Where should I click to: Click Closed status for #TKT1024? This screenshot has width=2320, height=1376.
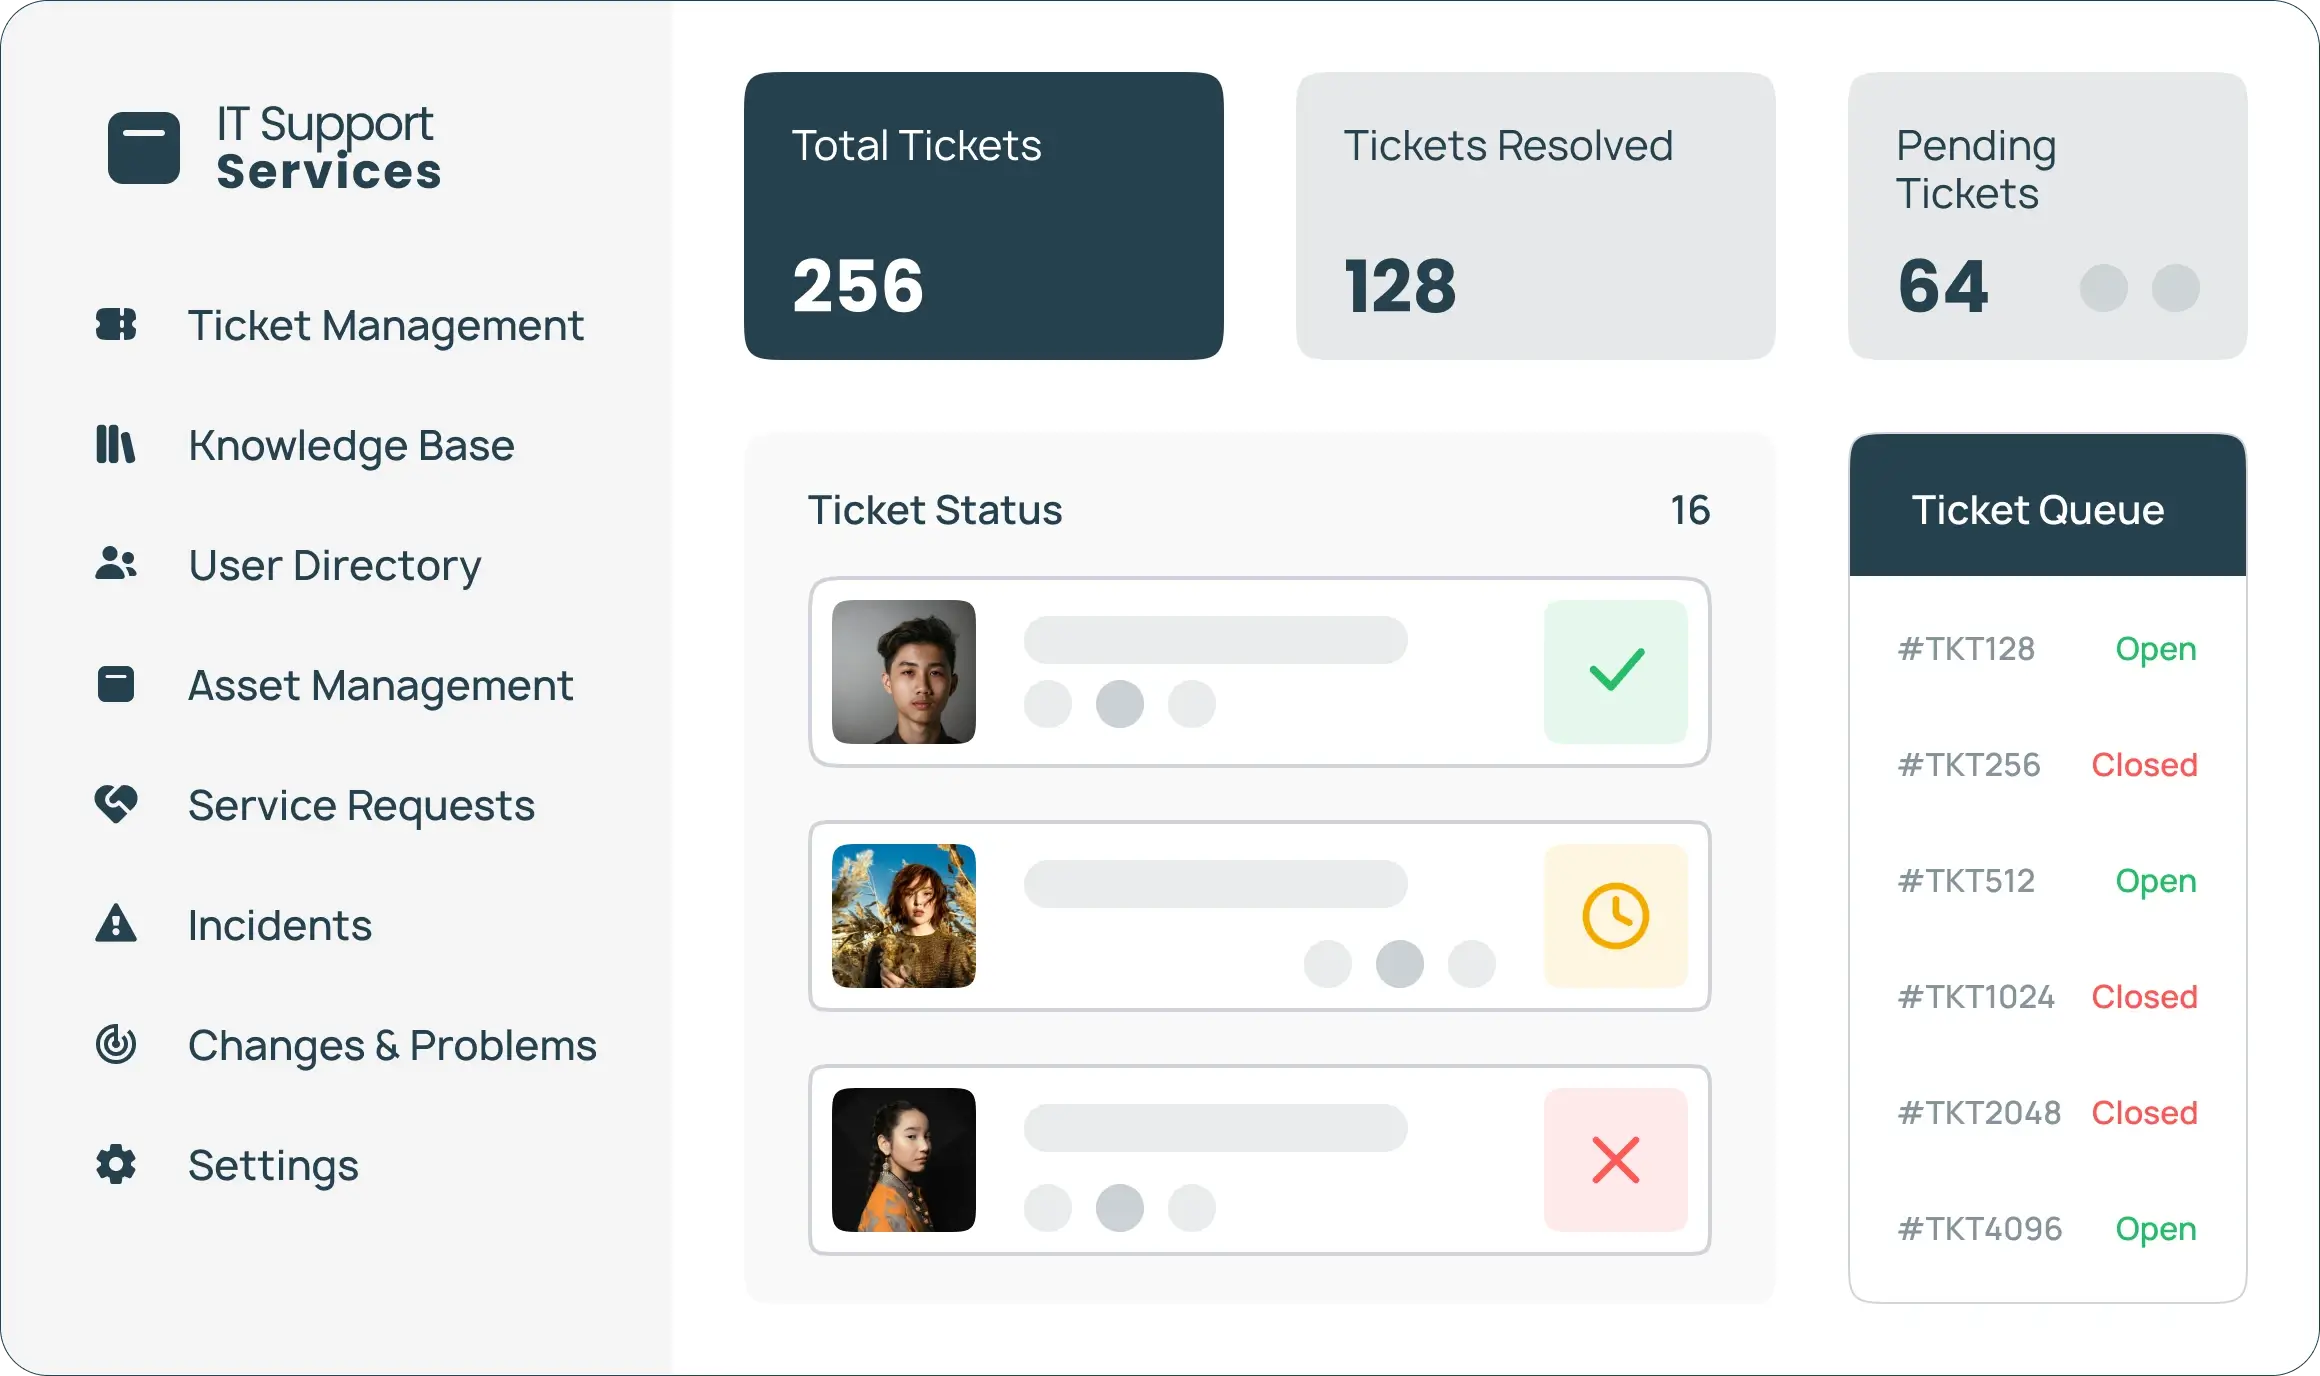pos(2144,997)
